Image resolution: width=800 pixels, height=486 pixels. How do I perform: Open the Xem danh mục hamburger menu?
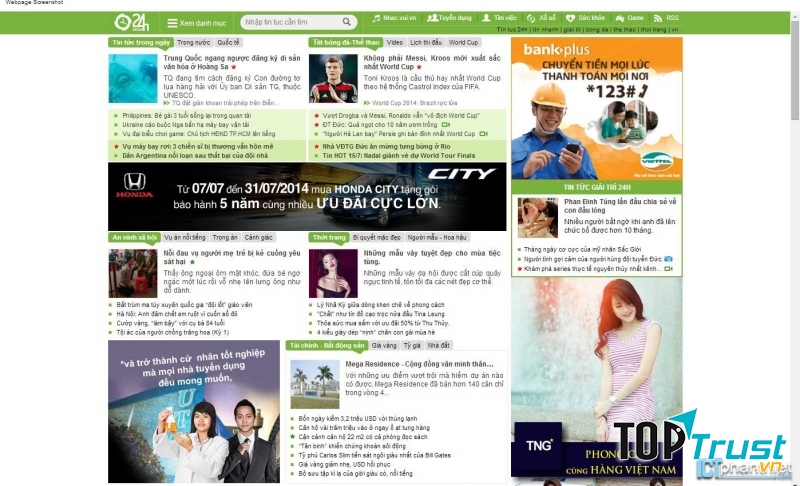point(196,23)
